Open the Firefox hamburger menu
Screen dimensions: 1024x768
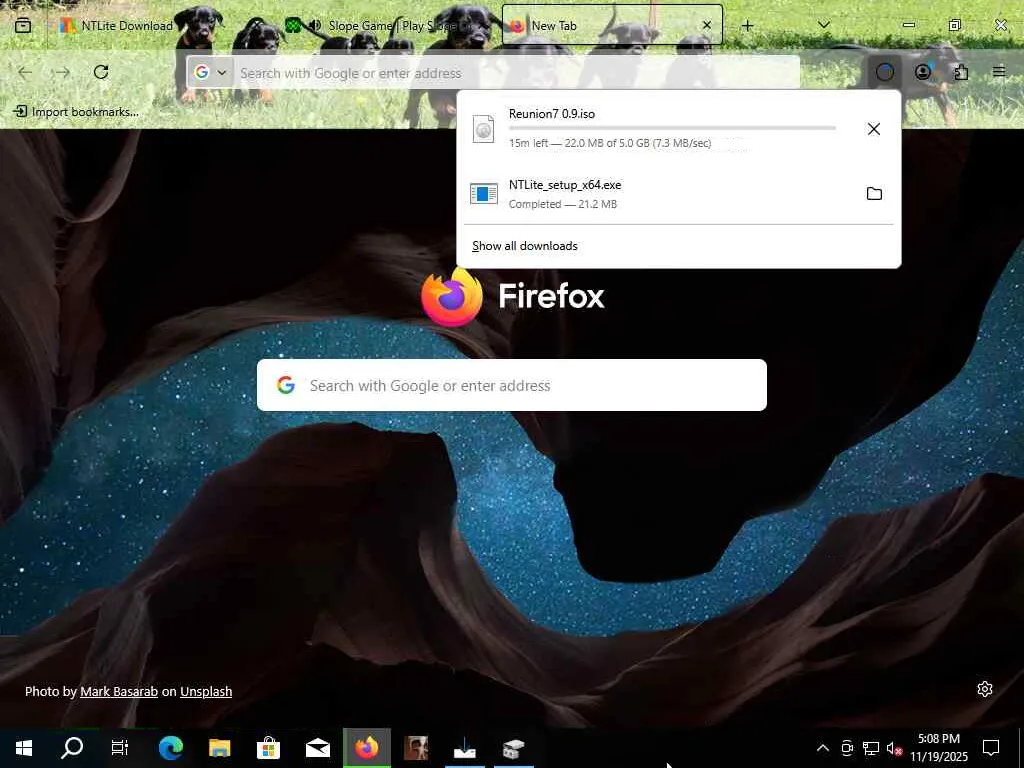click(x=999, y=72)
